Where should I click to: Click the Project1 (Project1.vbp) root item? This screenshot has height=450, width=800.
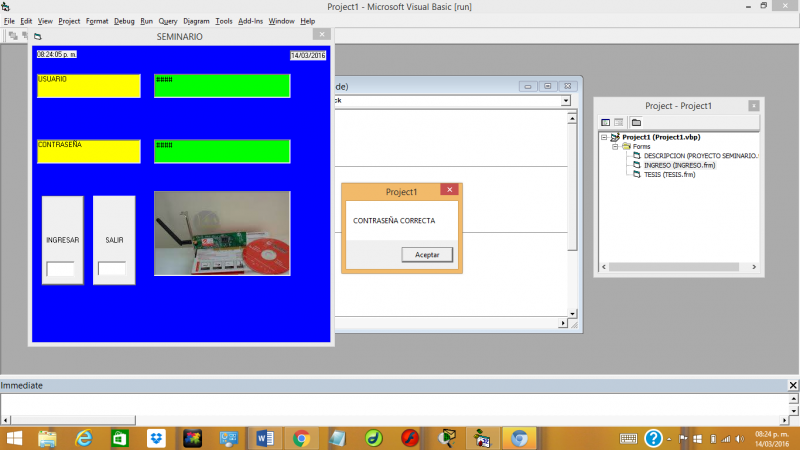pyautogui.click(x=661, y=137)
